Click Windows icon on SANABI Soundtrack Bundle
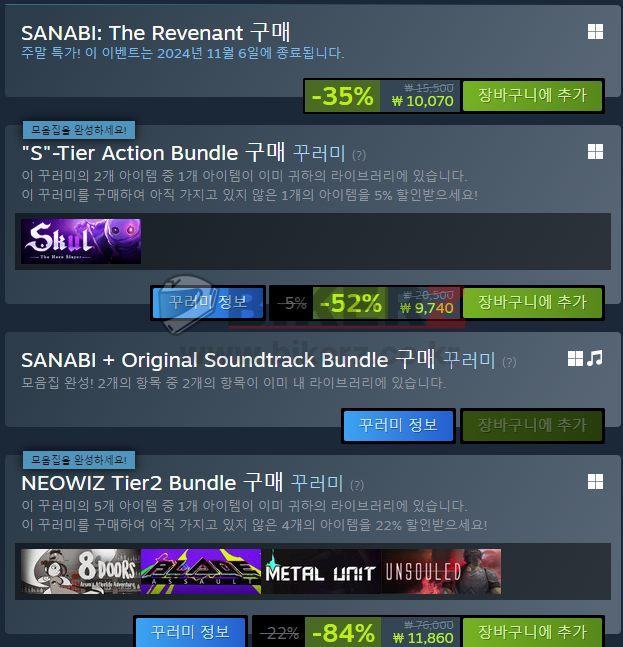Screen dimensions: 623x647 tap(575, 359)
